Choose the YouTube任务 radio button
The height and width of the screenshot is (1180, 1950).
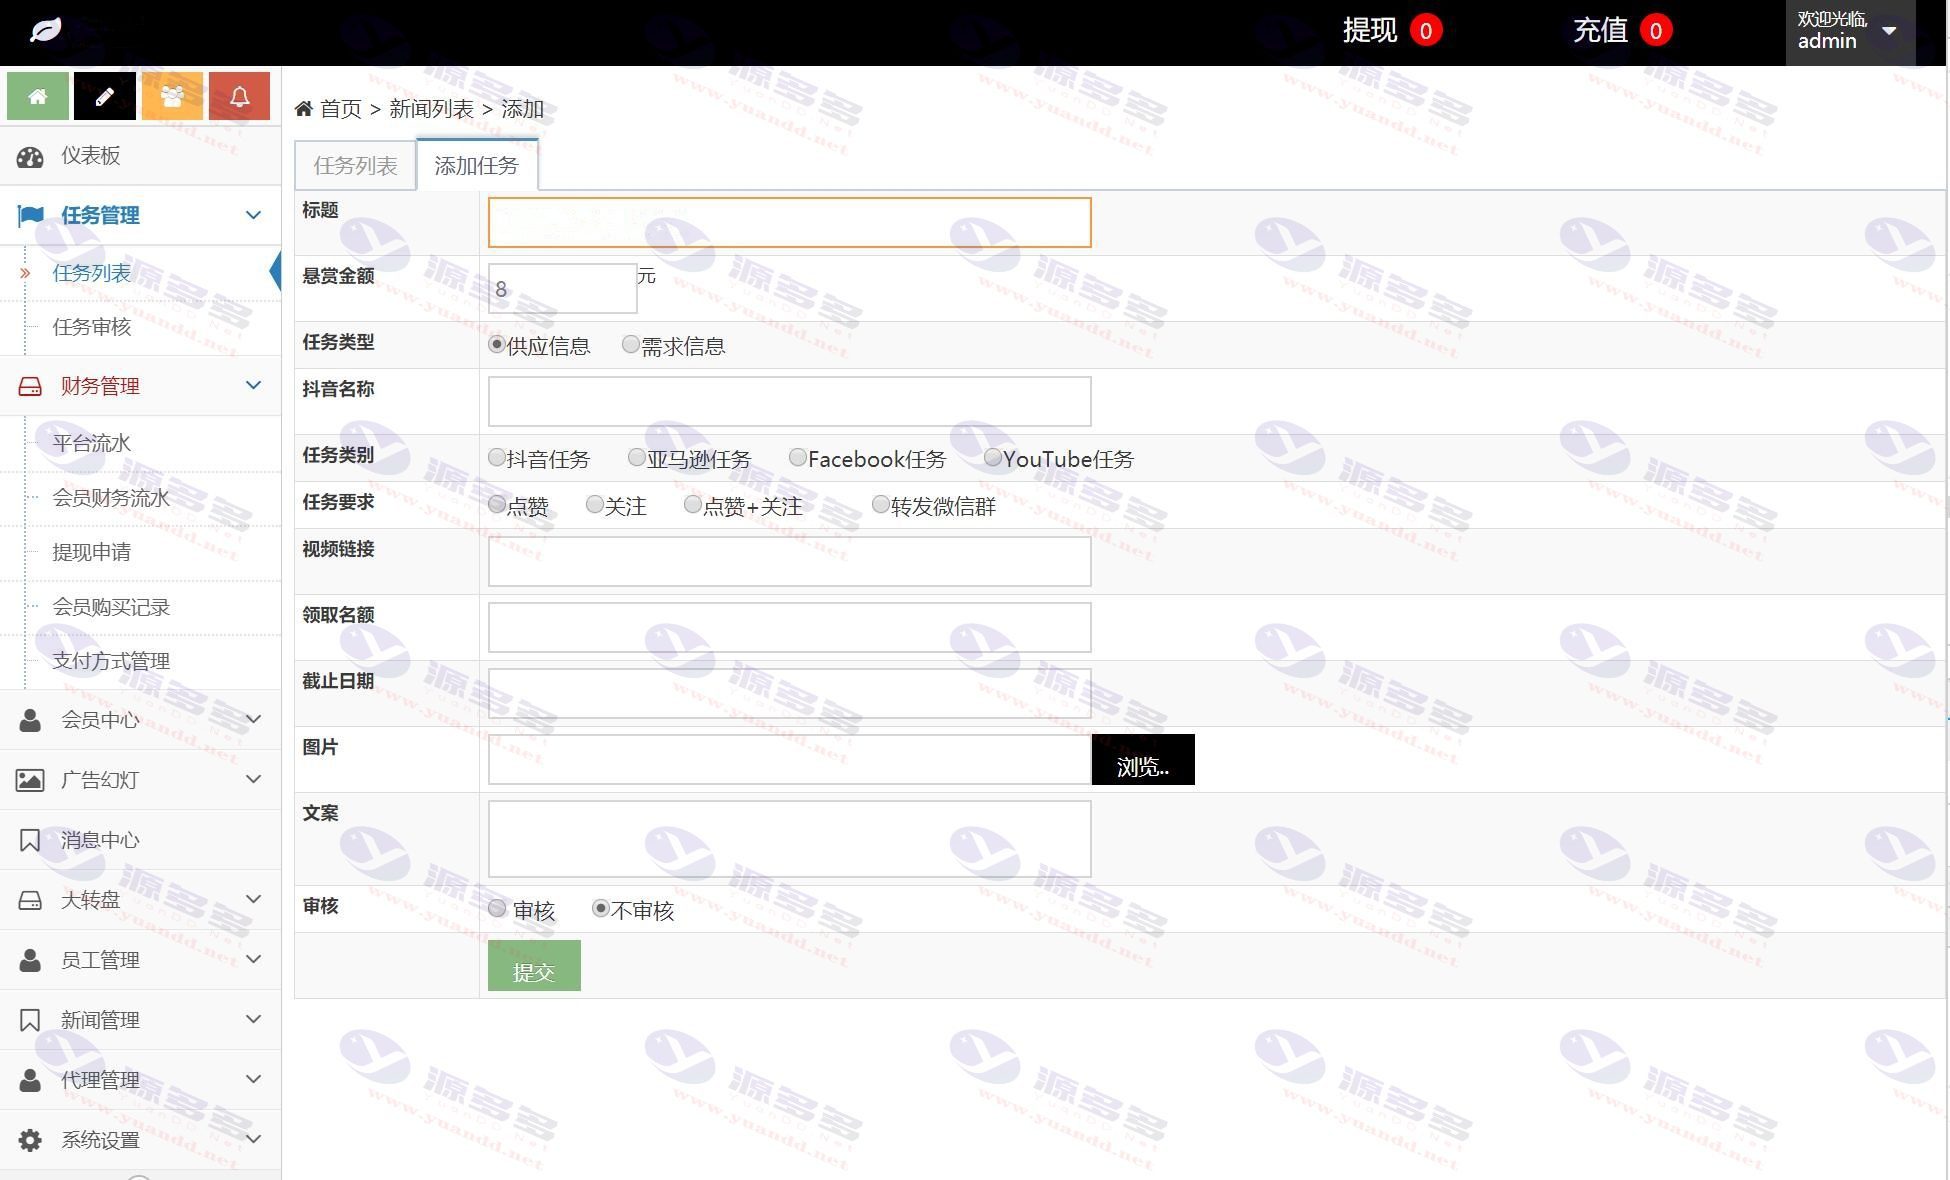[993, 457]
